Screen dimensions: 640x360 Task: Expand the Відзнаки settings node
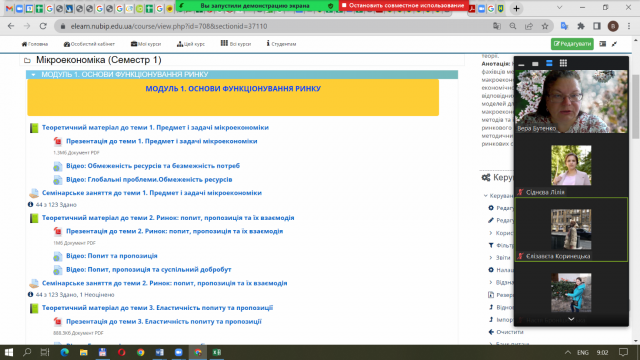491,282
